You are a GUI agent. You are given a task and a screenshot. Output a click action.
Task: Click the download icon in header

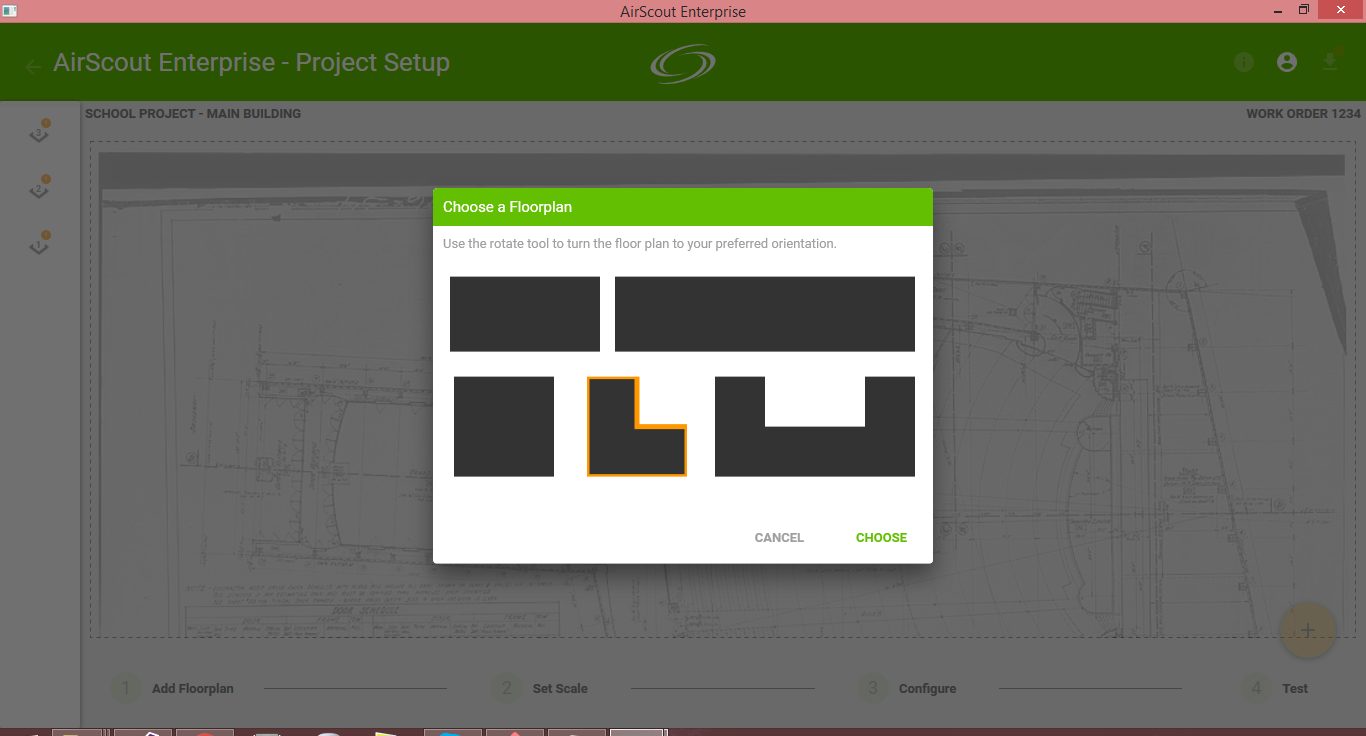1330,61
